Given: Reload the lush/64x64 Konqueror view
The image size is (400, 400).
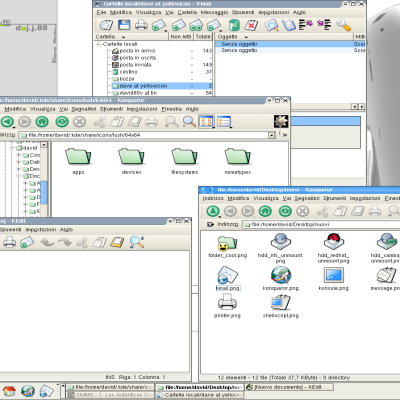Looking at the screenshot, I should 62,122.
